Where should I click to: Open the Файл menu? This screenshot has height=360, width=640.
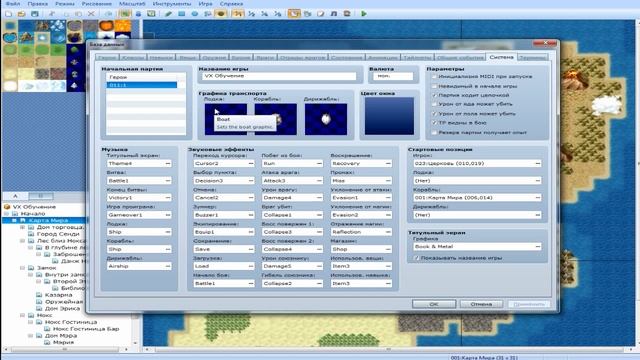[x=13, y=4]
